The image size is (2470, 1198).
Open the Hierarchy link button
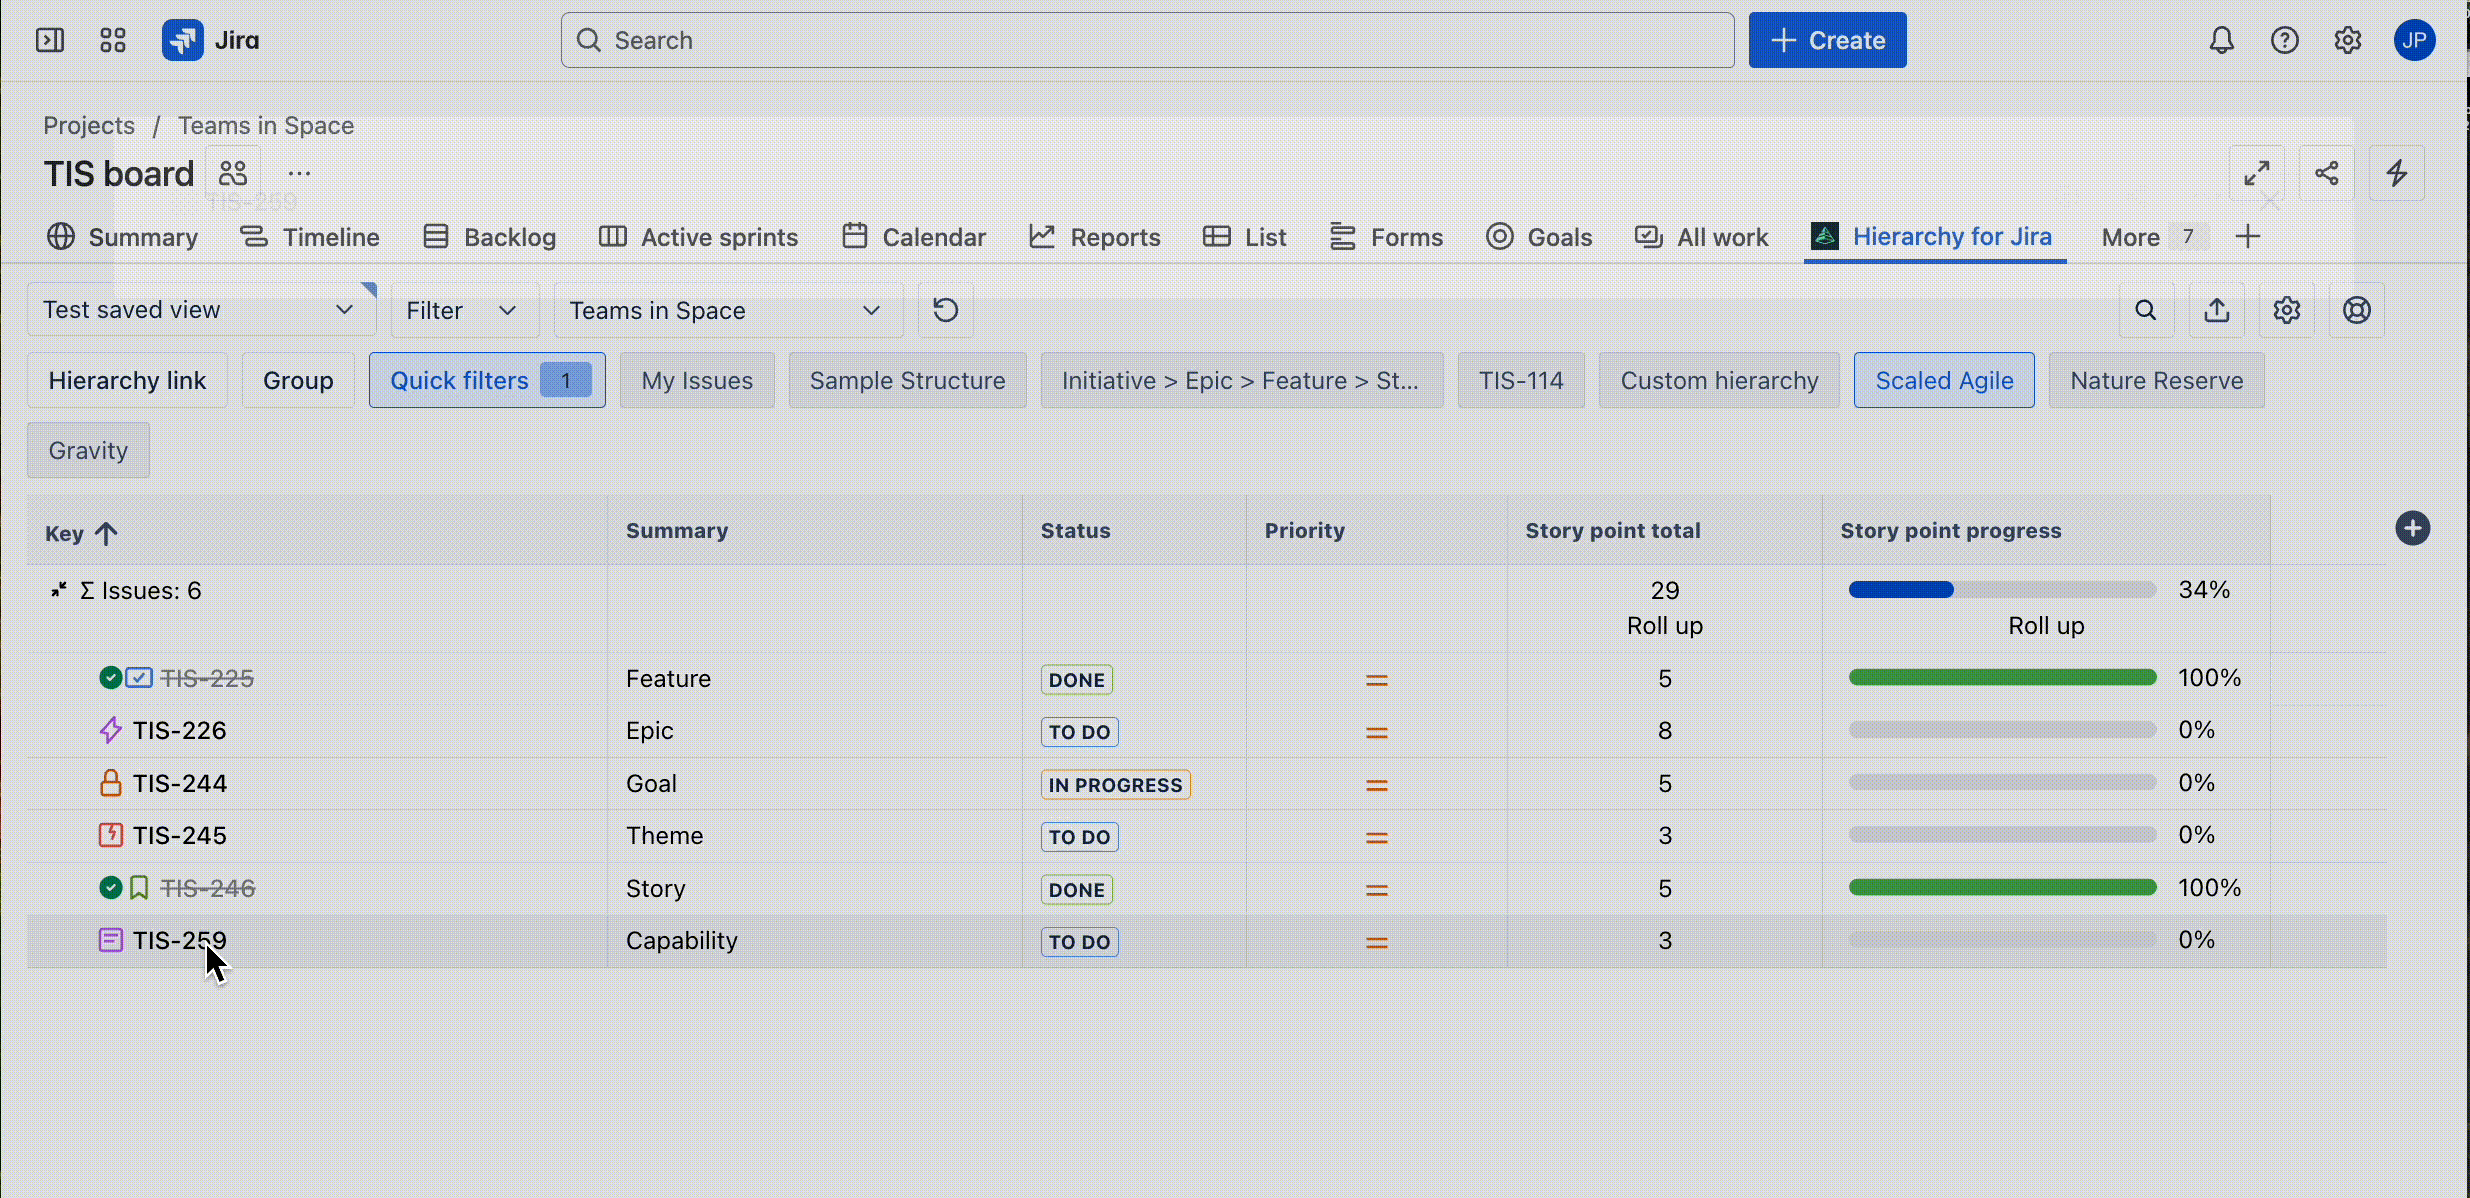pyautogui.click(x=127, y=380)
